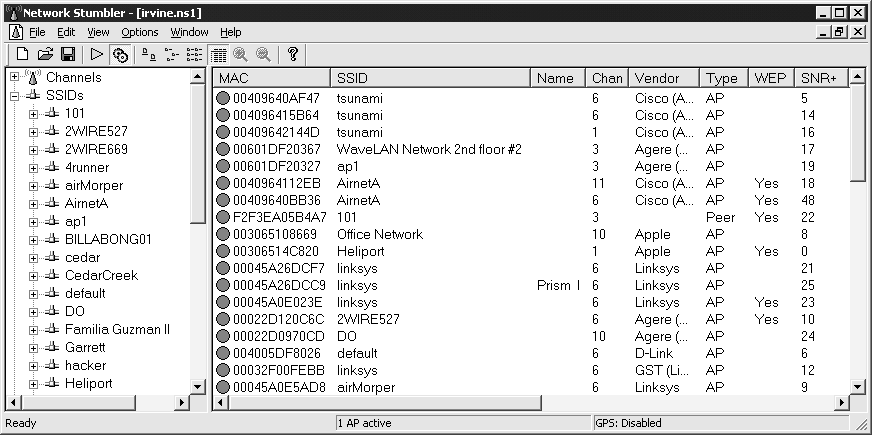Viewport: 872px width, 435px height.
Task: Expand the 2WIRE527 tree node
Action: click(33, 132)
